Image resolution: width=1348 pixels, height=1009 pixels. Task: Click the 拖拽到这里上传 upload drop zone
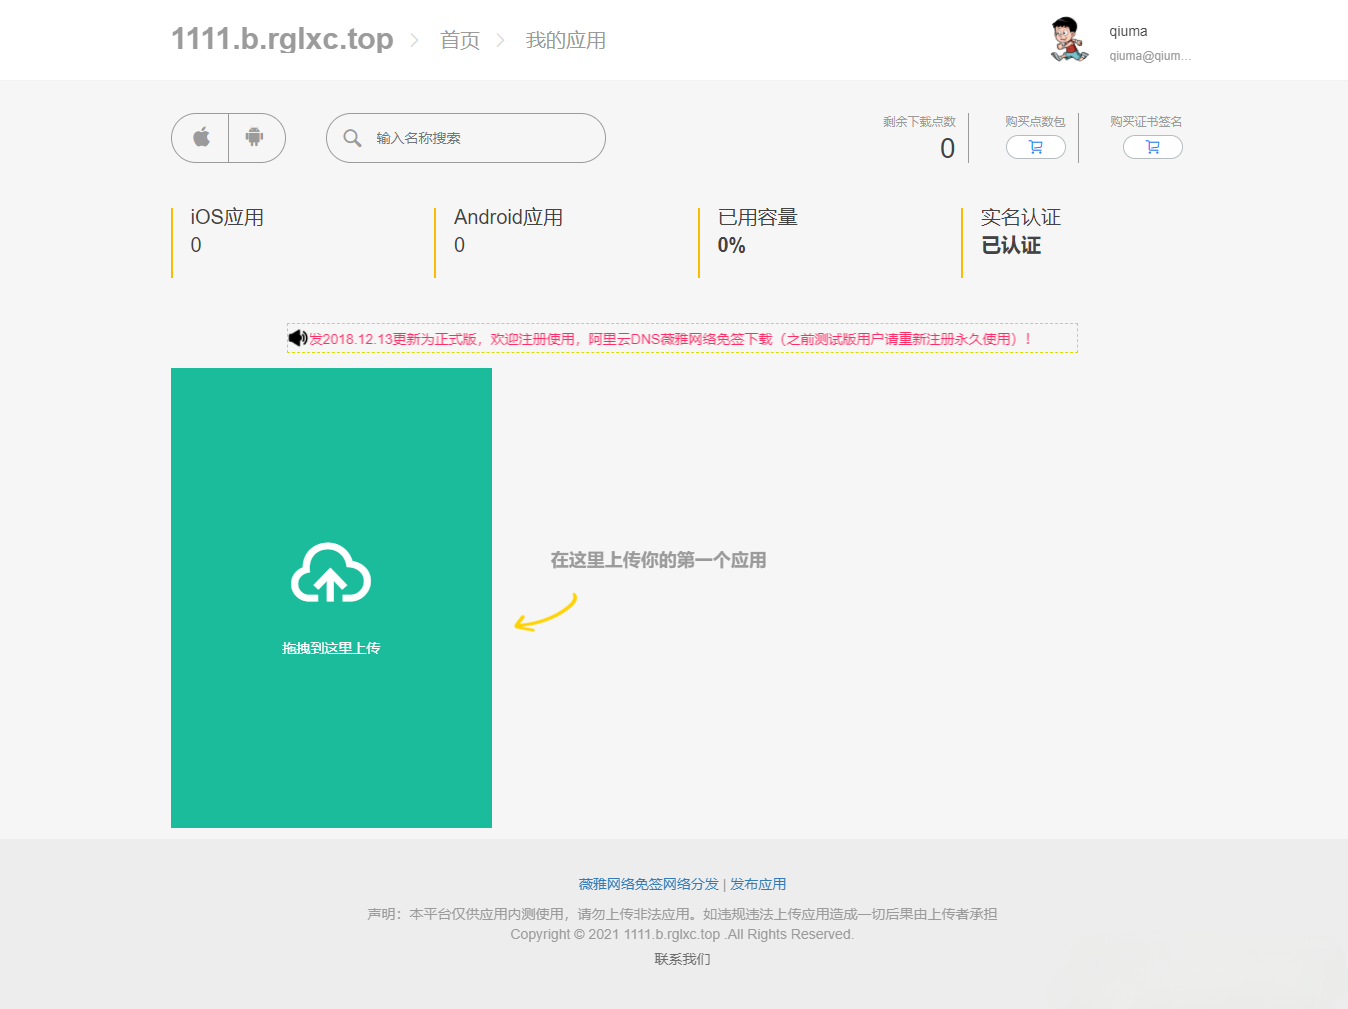click(x=331, y=648)
